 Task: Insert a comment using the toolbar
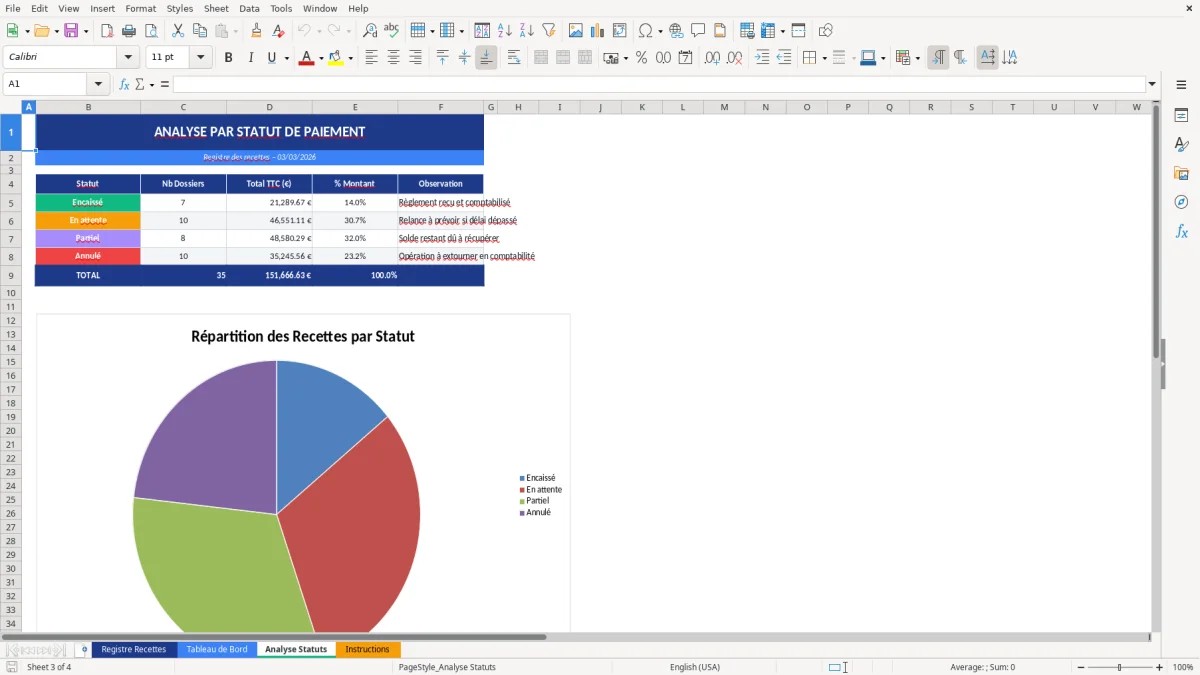[x=698, y=30]
